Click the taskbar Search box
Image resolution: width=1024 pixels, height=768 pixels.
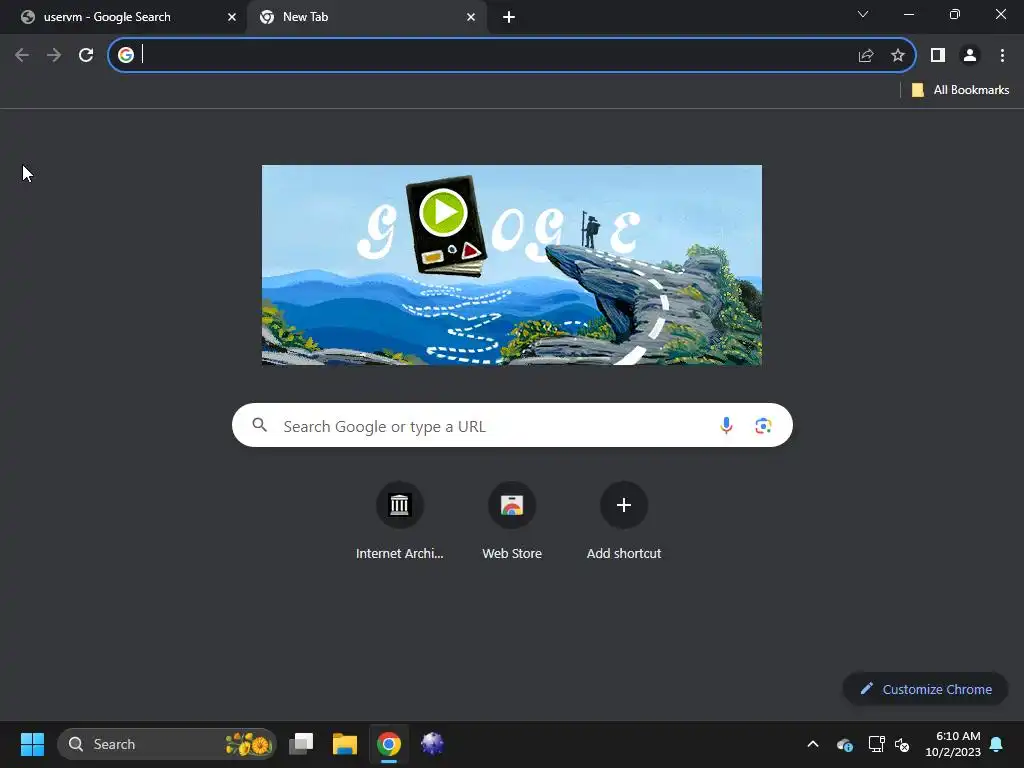tap(167, 744)
